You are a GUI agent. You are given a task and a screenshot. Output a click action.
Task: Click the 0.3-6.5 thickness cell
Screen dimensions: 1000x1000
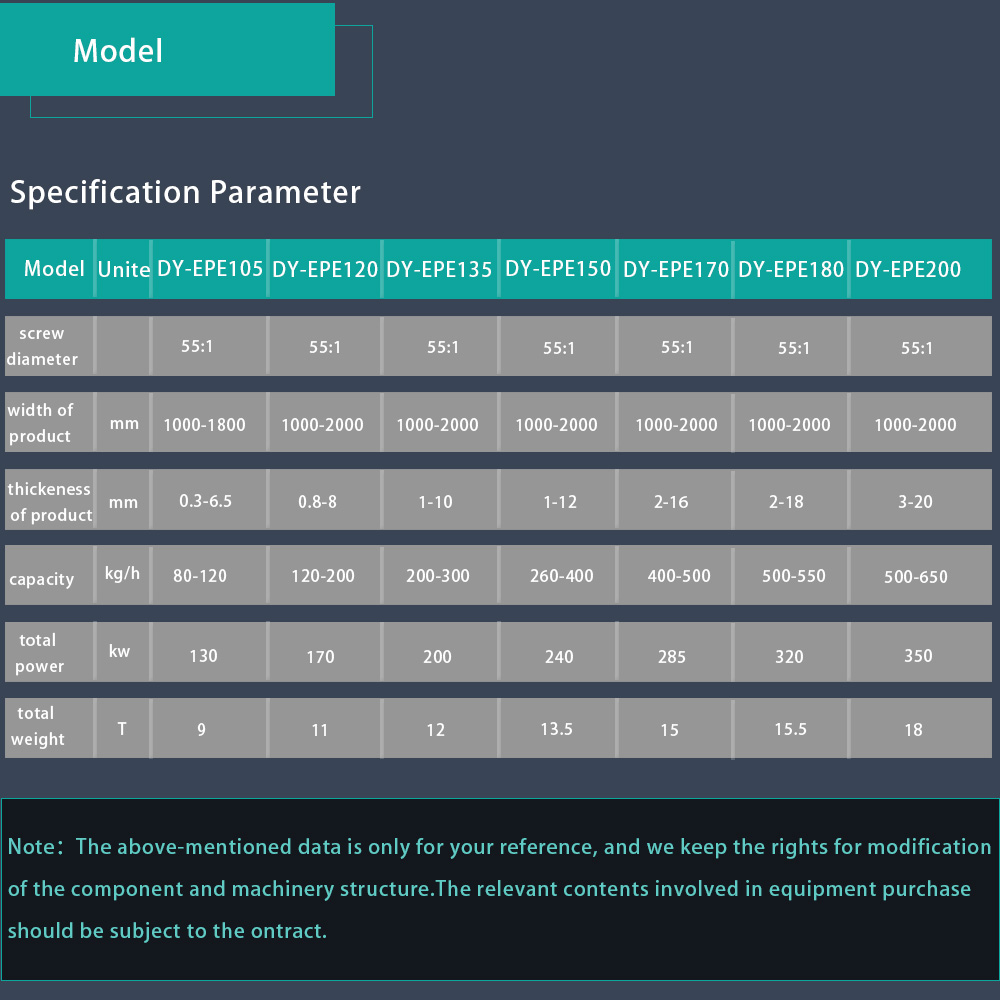tap(205, 501)
